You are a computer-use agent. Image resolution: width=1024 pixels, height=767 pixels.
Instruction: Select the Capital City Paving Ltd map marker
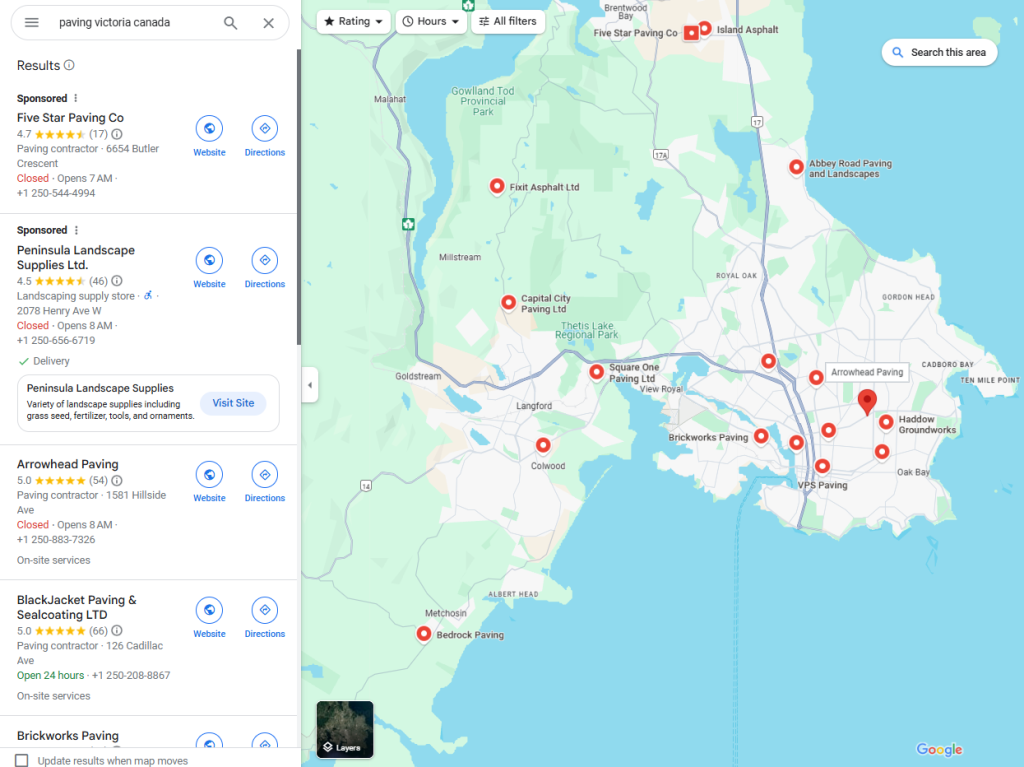(x=508, y=302)
